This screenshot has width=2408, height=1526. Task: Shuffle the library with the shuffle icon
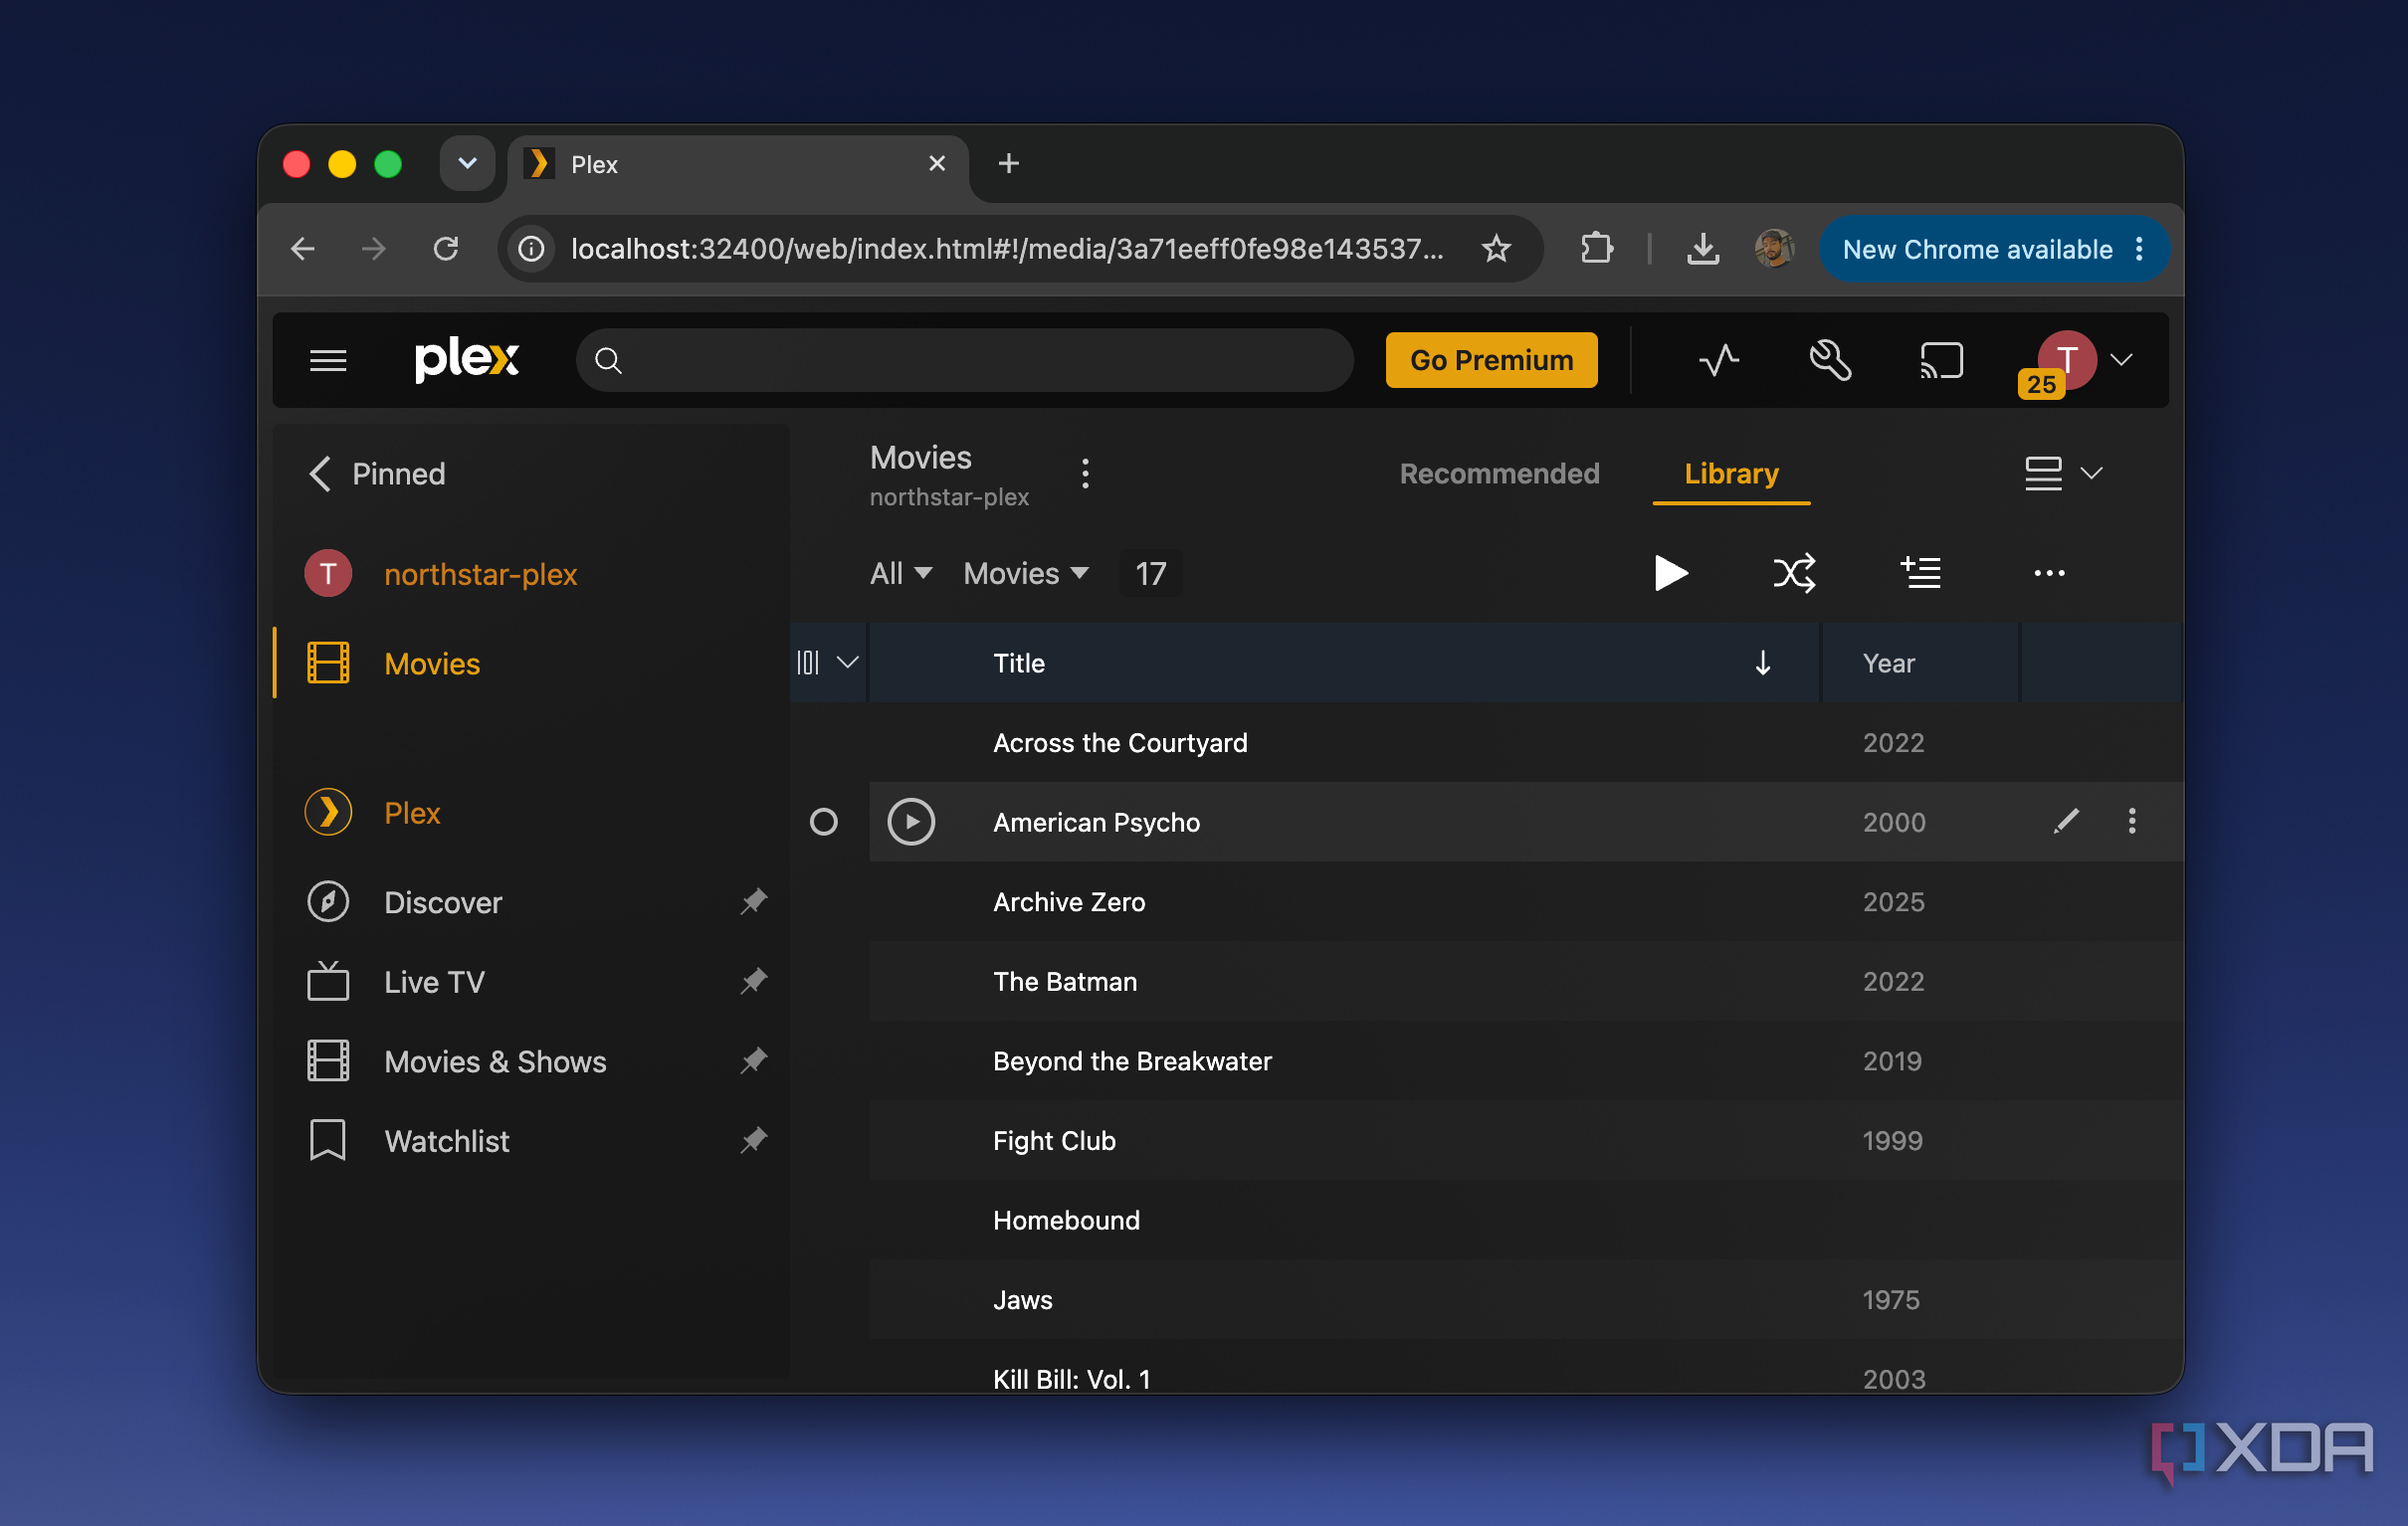(x=1794, y=574)
